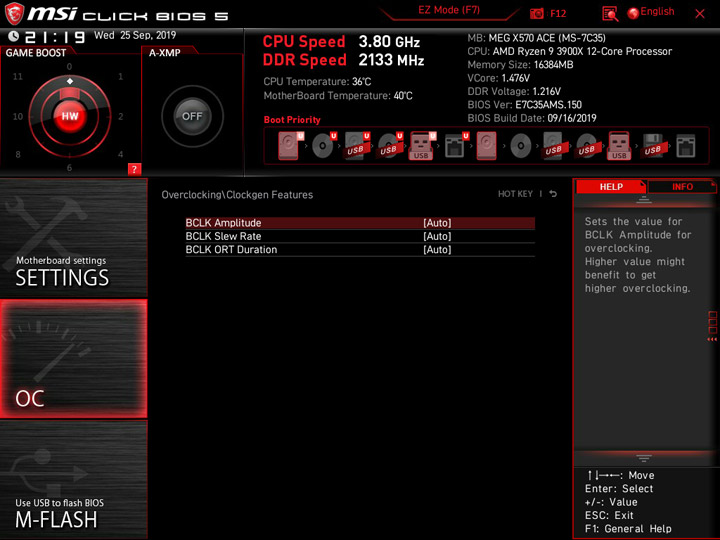This screenshot has width=720, height=540.
Task: Click the Overclocking\Clockgen Features breadcrumb
Action: point(237,195)
